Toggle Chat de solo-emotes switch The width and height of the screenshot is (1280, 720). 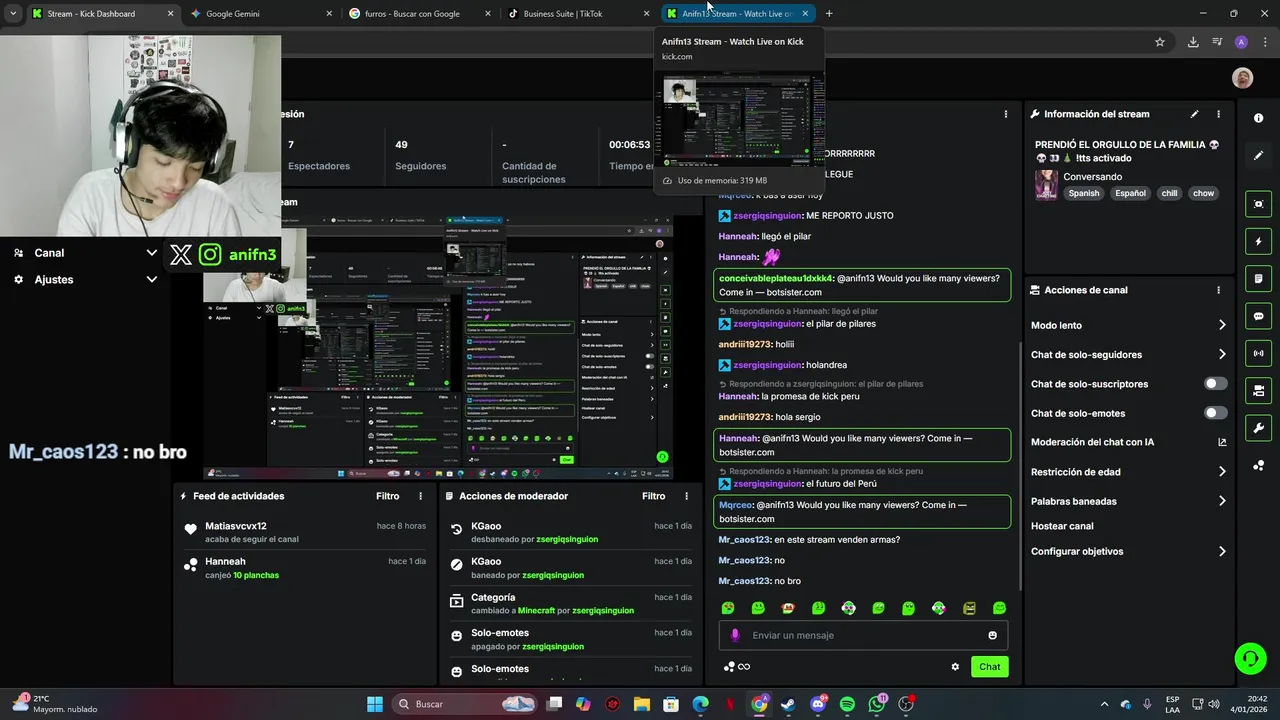(1216, 413)
